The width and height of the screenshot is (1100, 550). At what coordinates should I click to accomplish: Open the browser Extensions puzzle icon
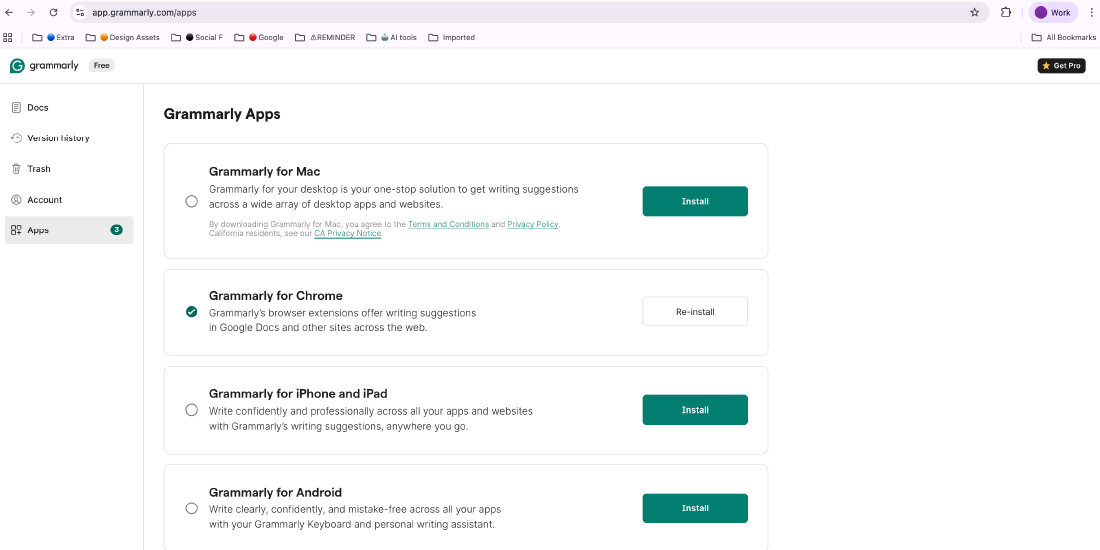[1006, 13]
